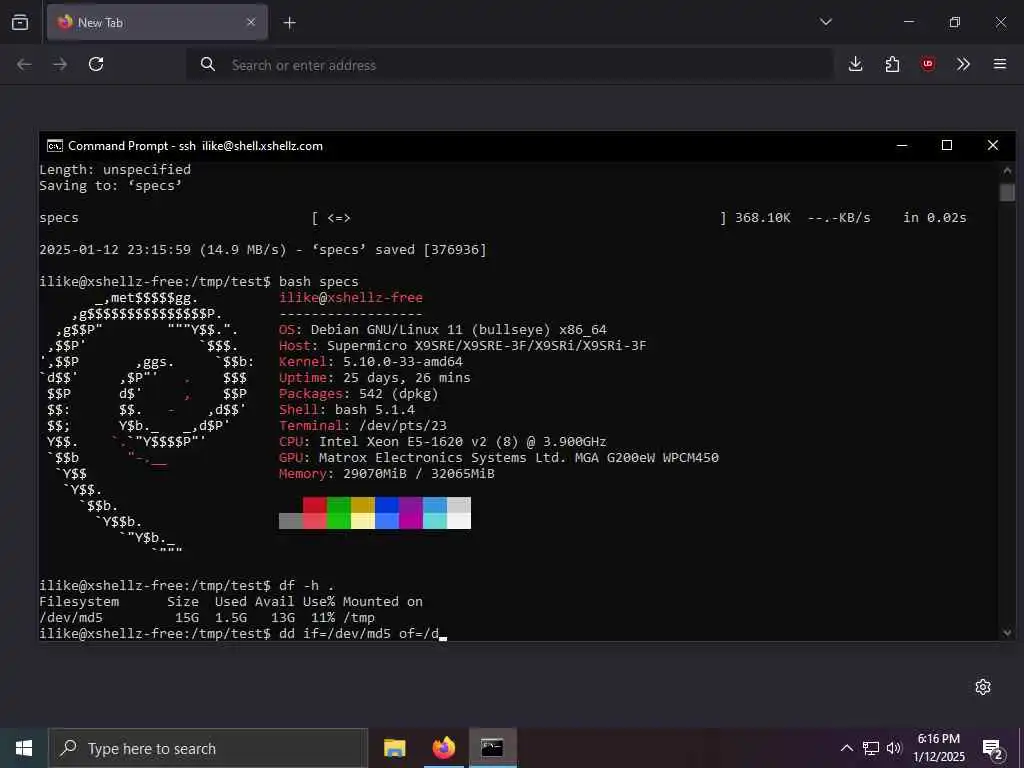Viewport: 1024px width, 768px height.
Task: Show more tools overflow chevrons
Action: tap(963, 64)
